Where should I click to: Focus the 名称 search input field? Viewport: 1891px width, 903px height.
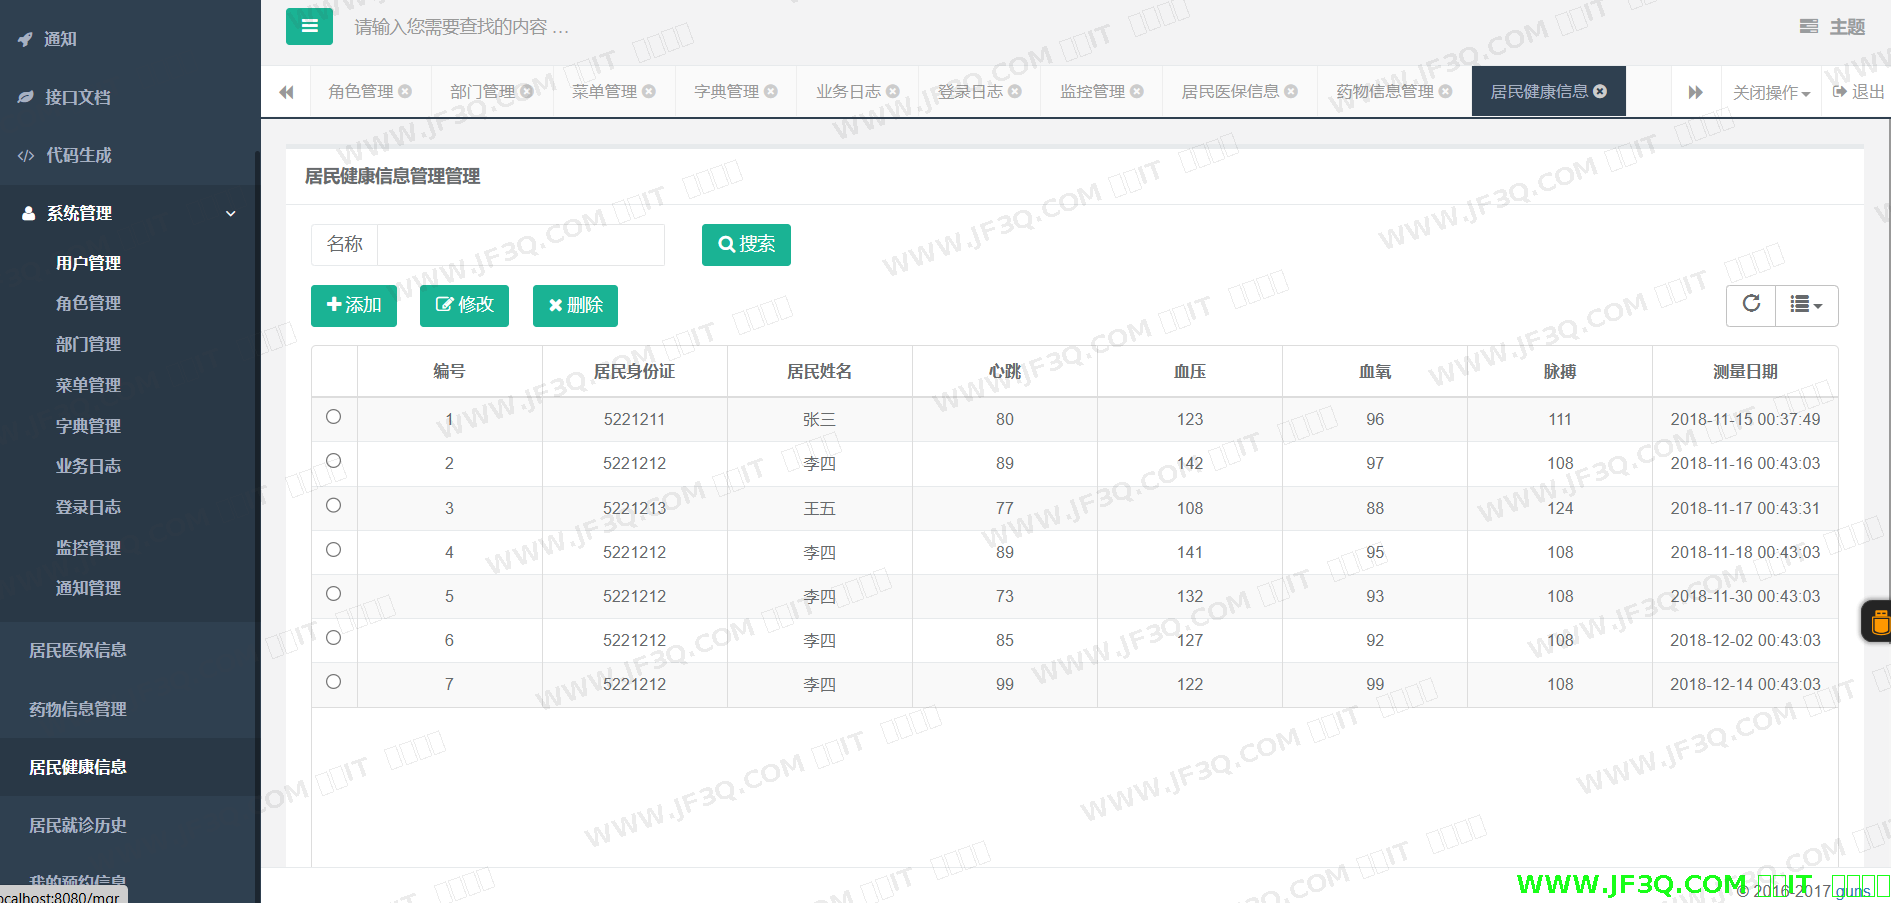tap(520, 245)
